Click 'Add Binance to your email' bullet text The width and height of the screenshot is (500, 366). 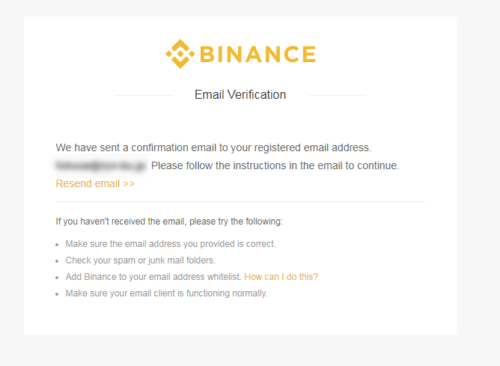click(153, 277)
